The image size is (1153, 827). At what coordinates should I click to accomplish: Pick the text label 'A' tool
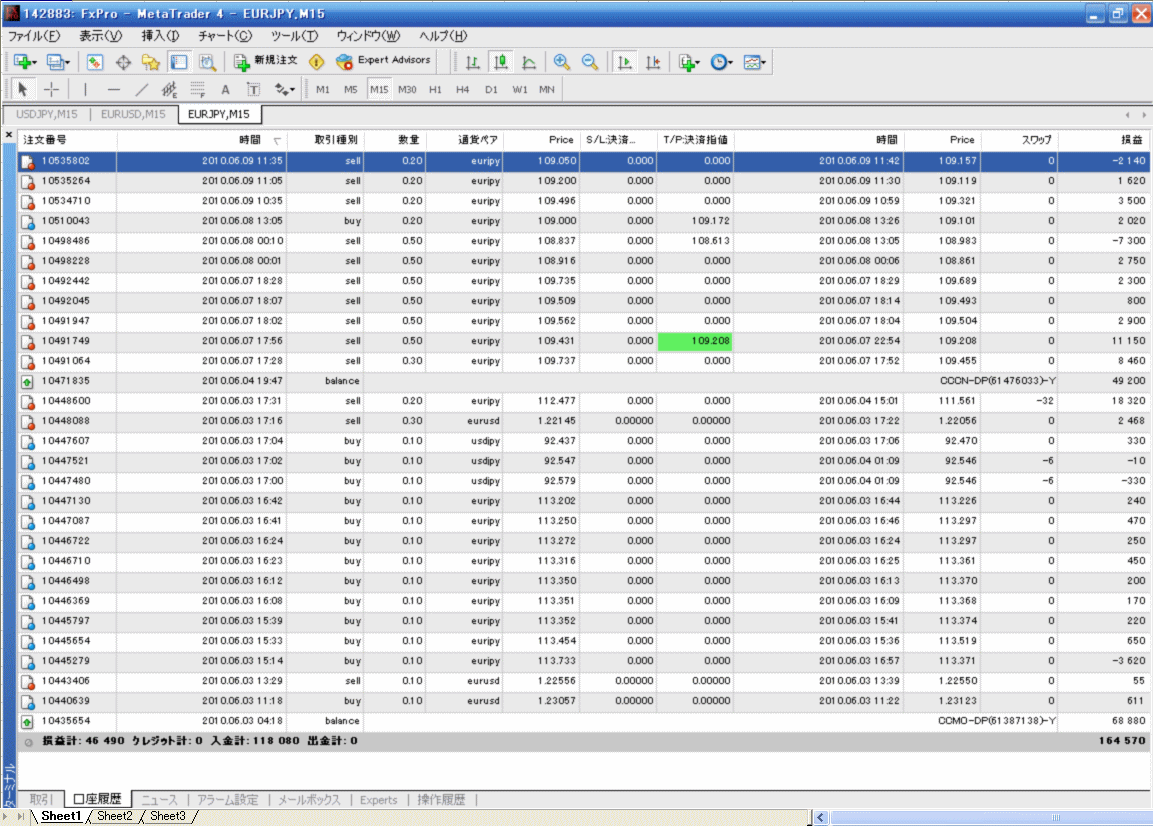225,89
